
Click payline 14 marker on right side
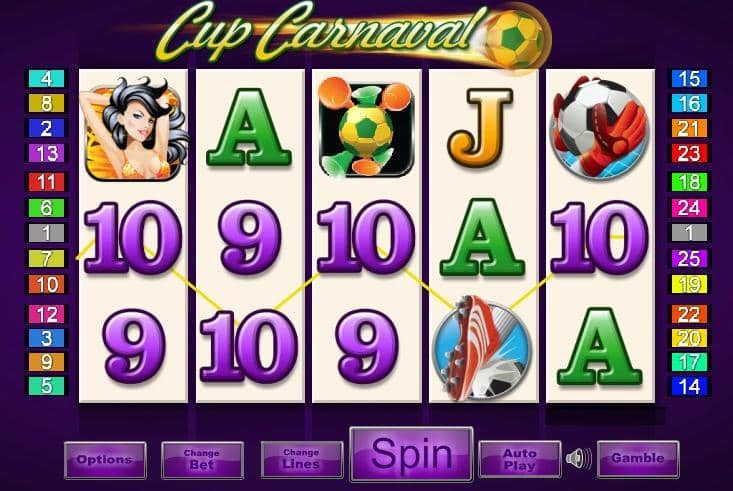click(x=689, y=386)
